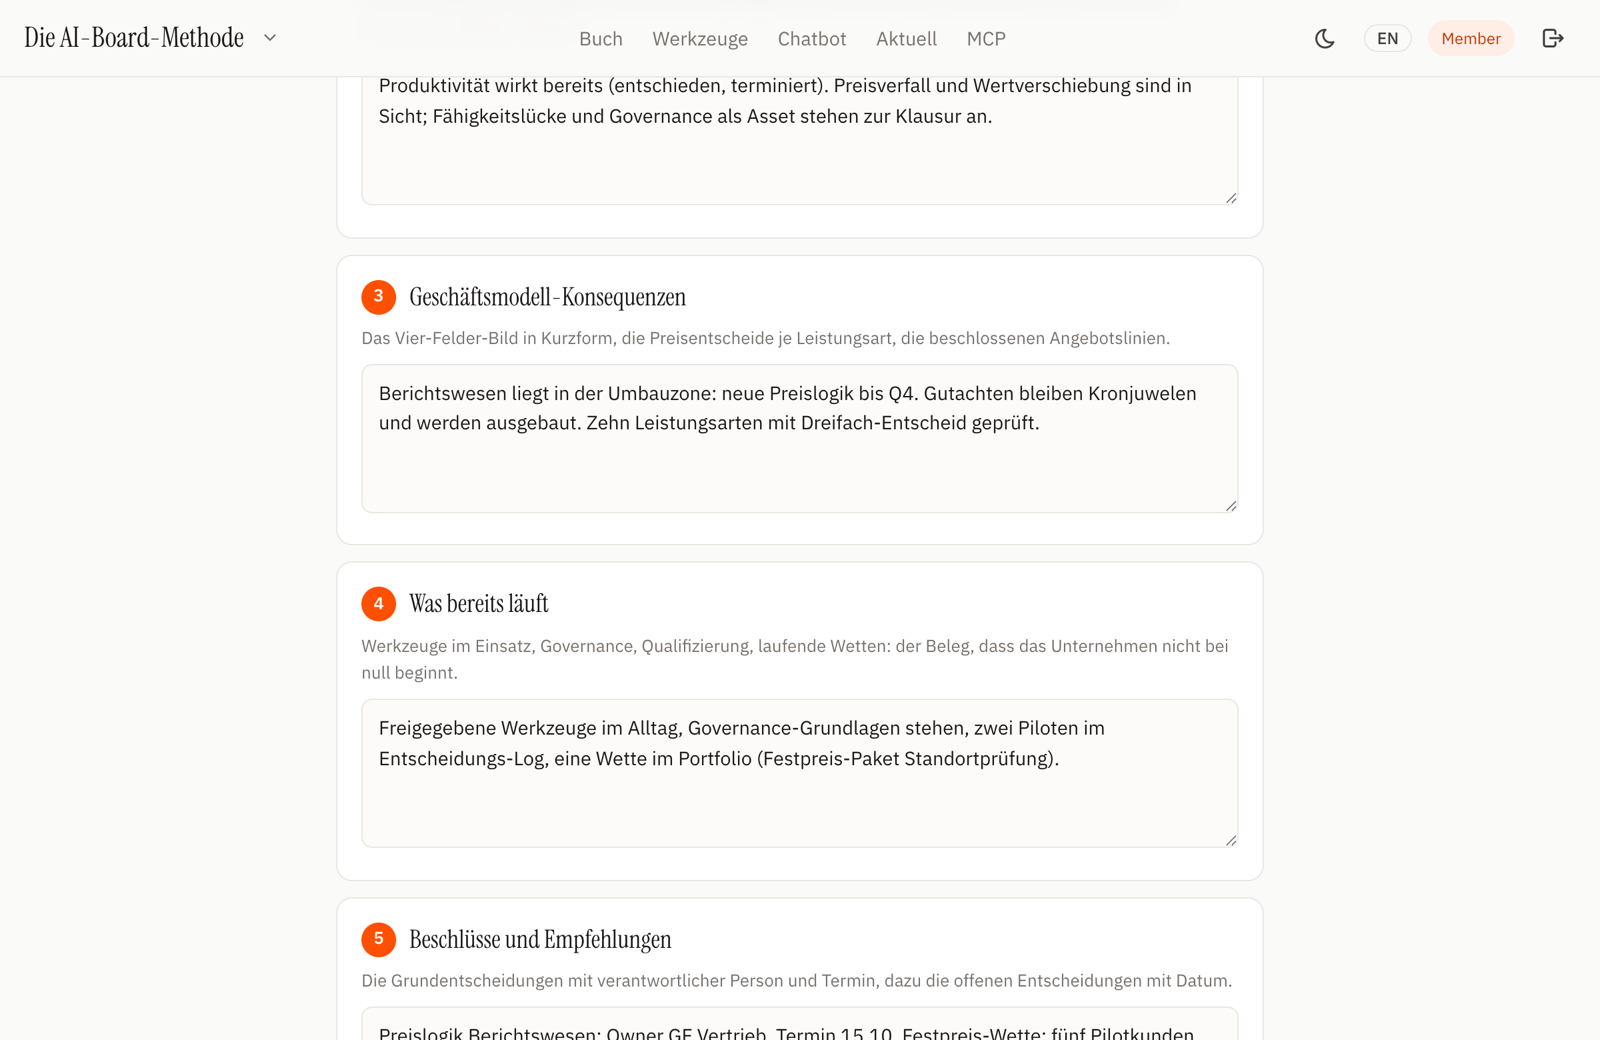Viewport: 1600px width, 1040px height.
Task: Click the resize handle of the Was bereits läuft textarea
Action: [x=1231, y=841]
